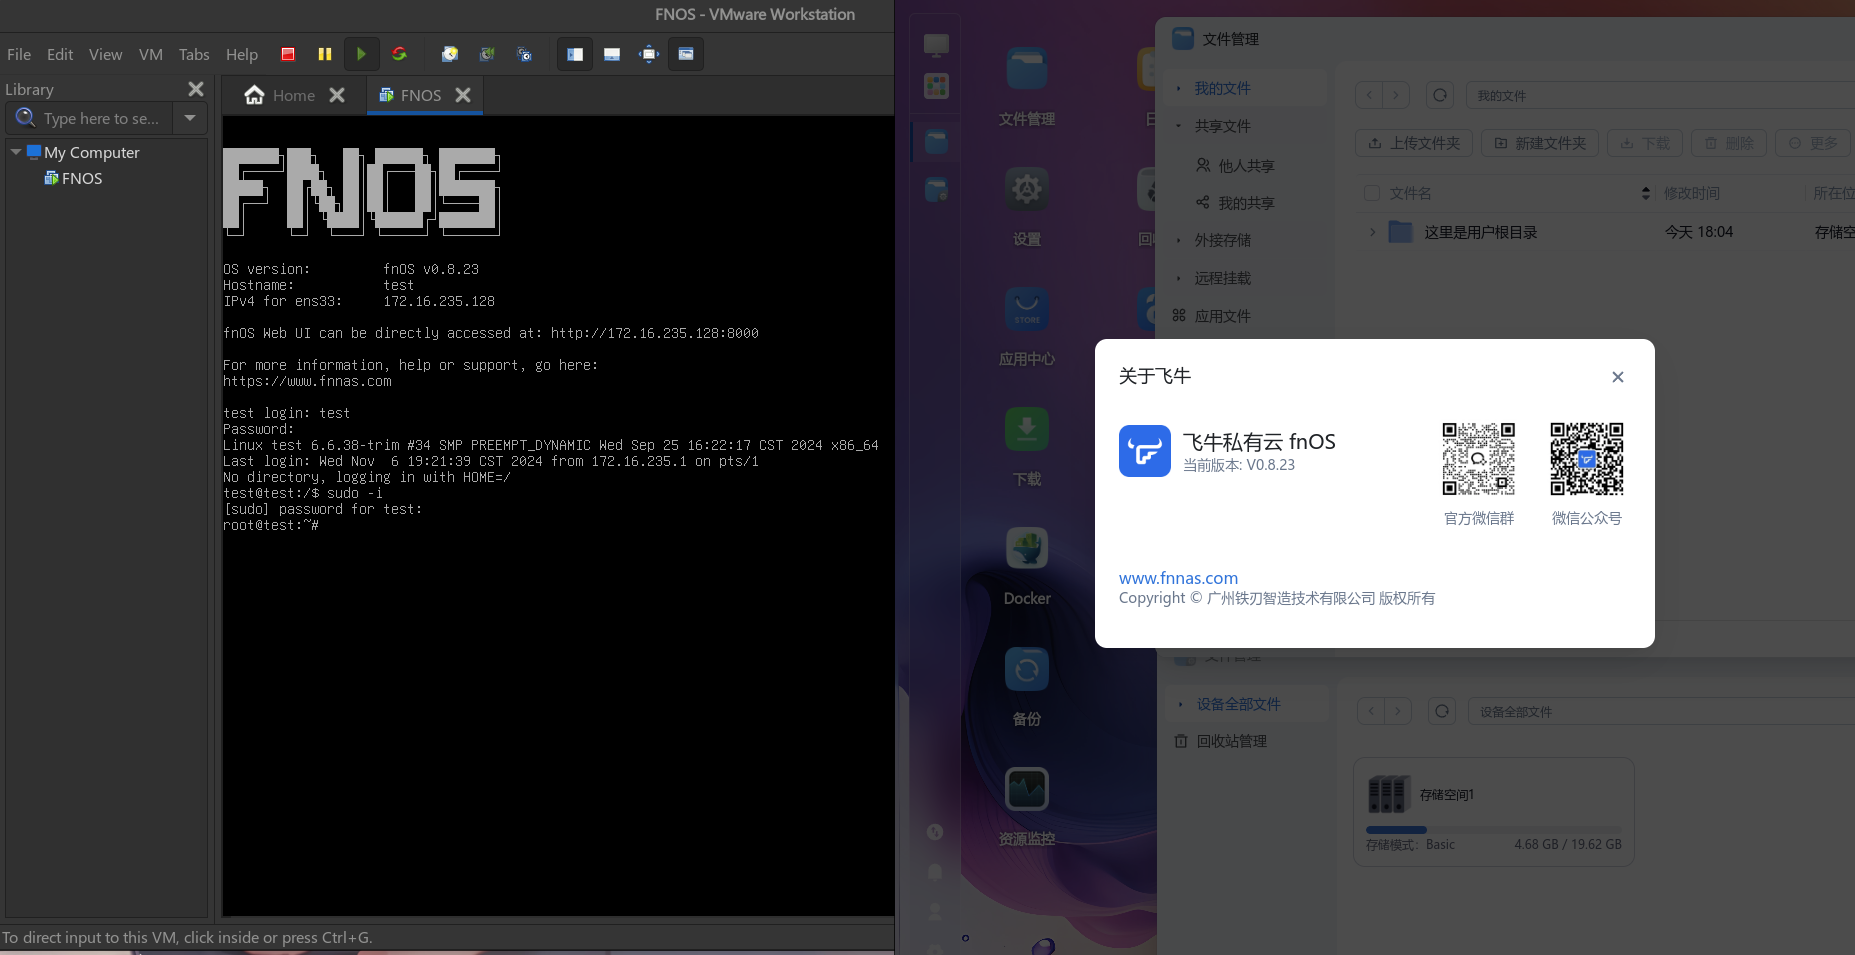Click the Library search field
The image size is (1855, 955).
pos(90,118)
